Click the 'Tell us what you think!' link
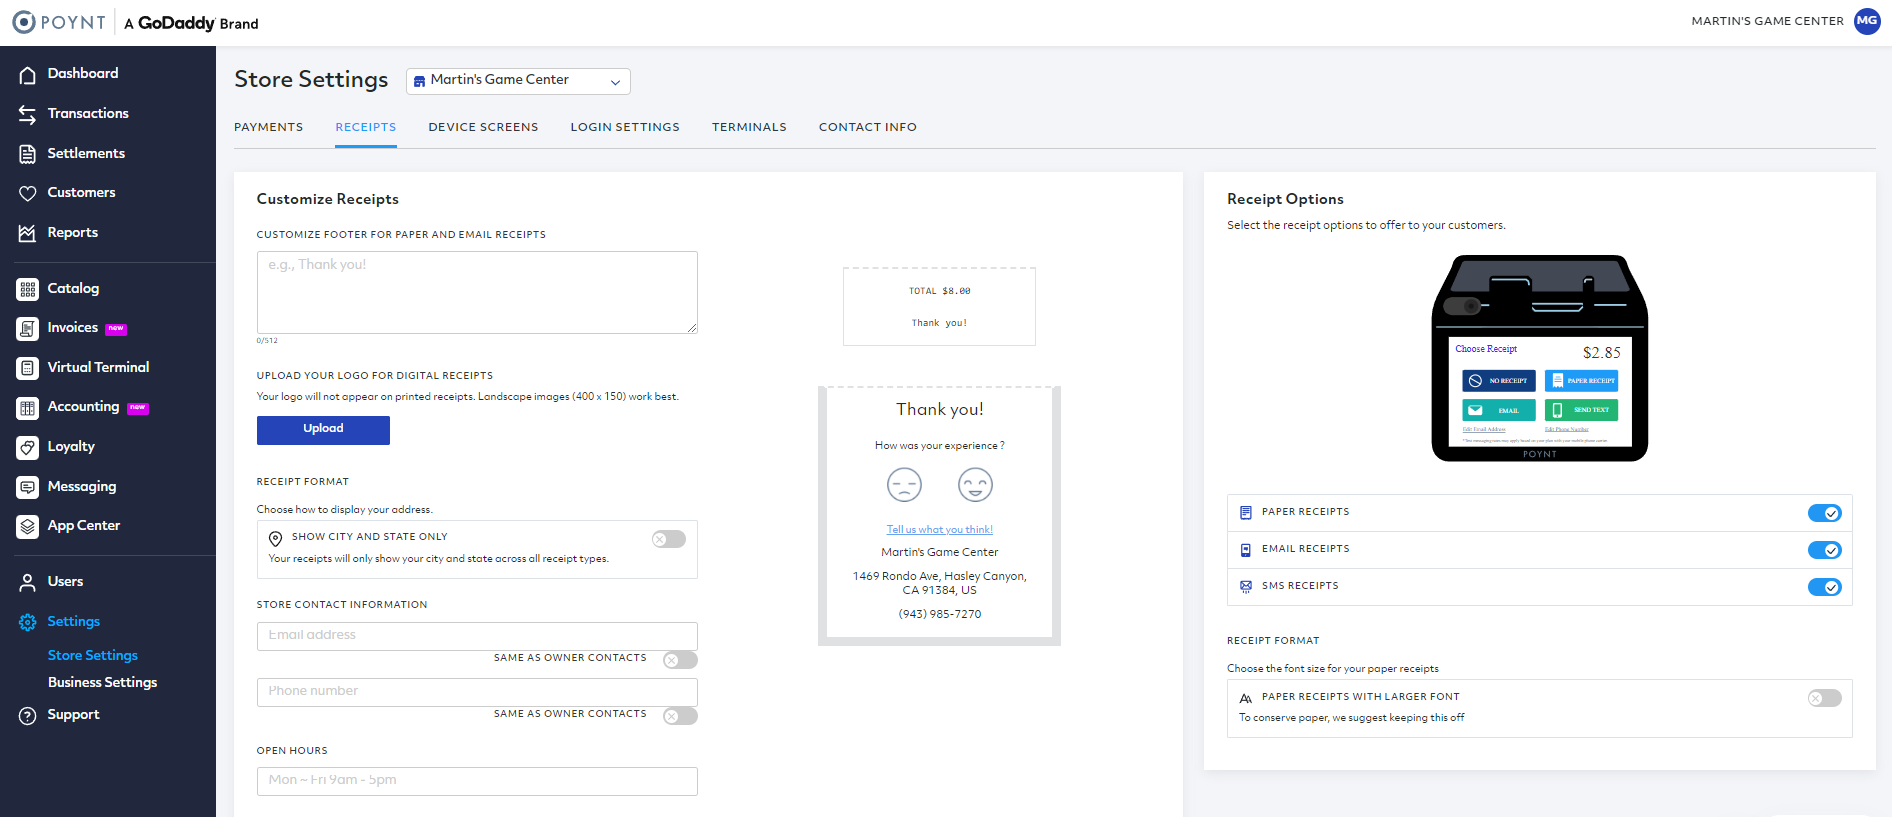This screenshot has width=1892, height=817. pos(940,530)
